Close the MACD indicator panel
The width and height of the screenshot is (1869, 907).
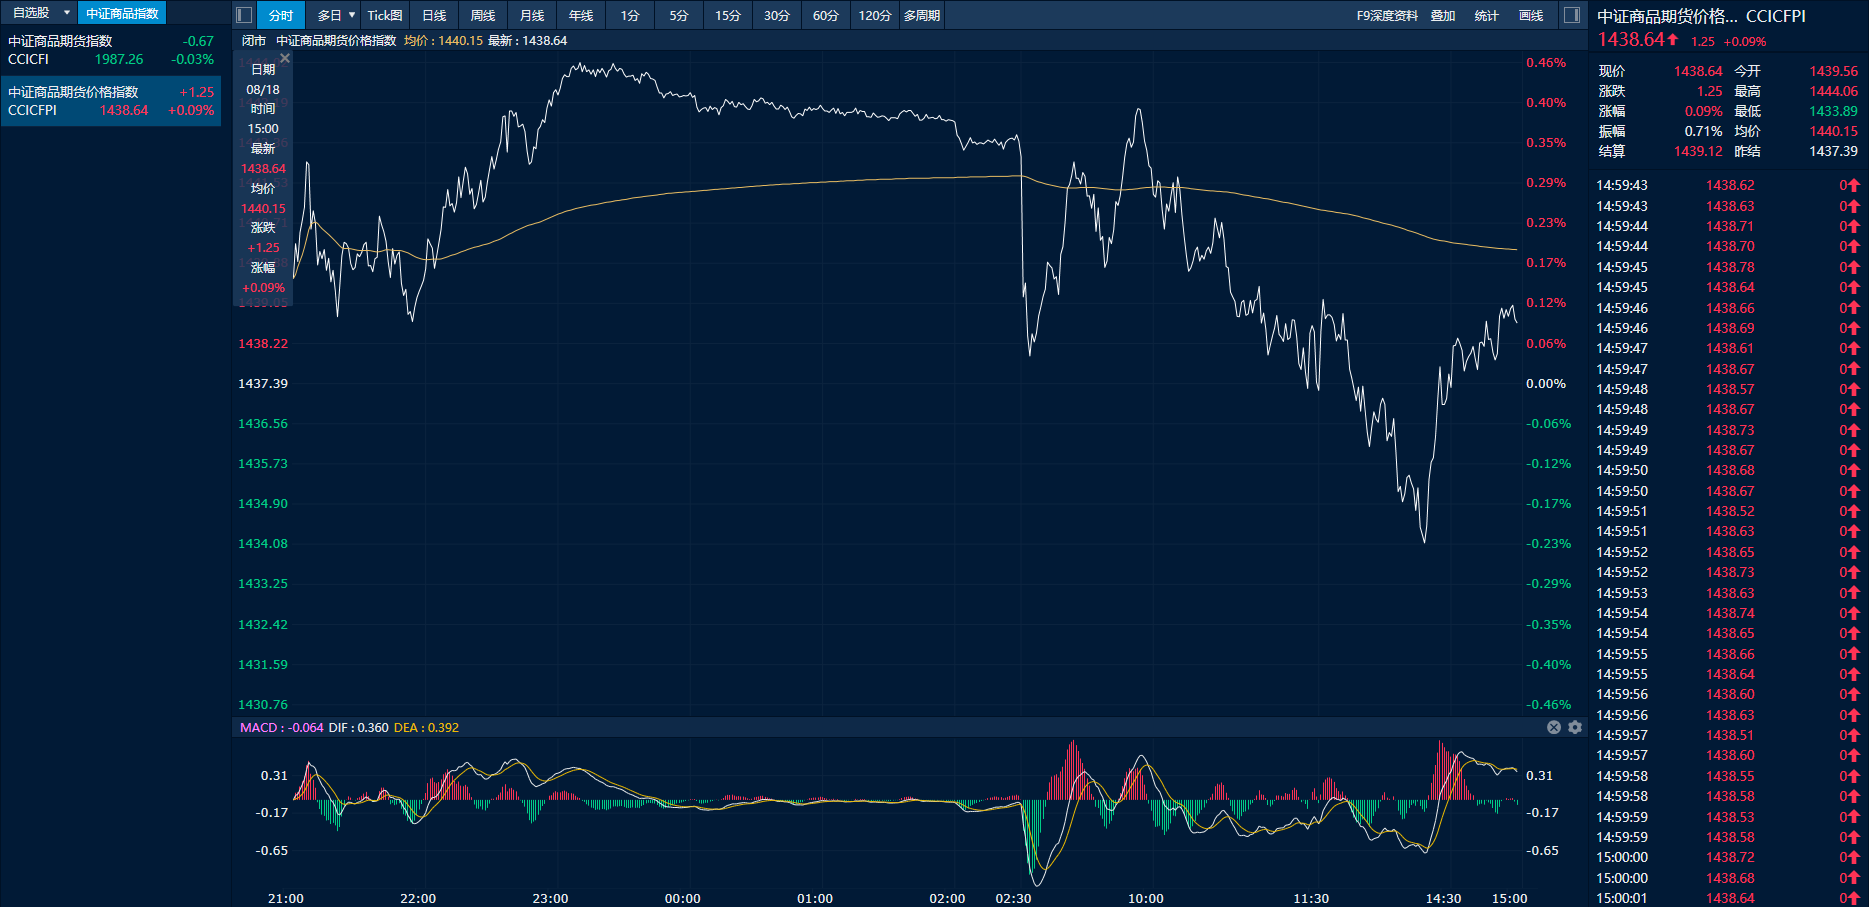(x=1554, y=727)
